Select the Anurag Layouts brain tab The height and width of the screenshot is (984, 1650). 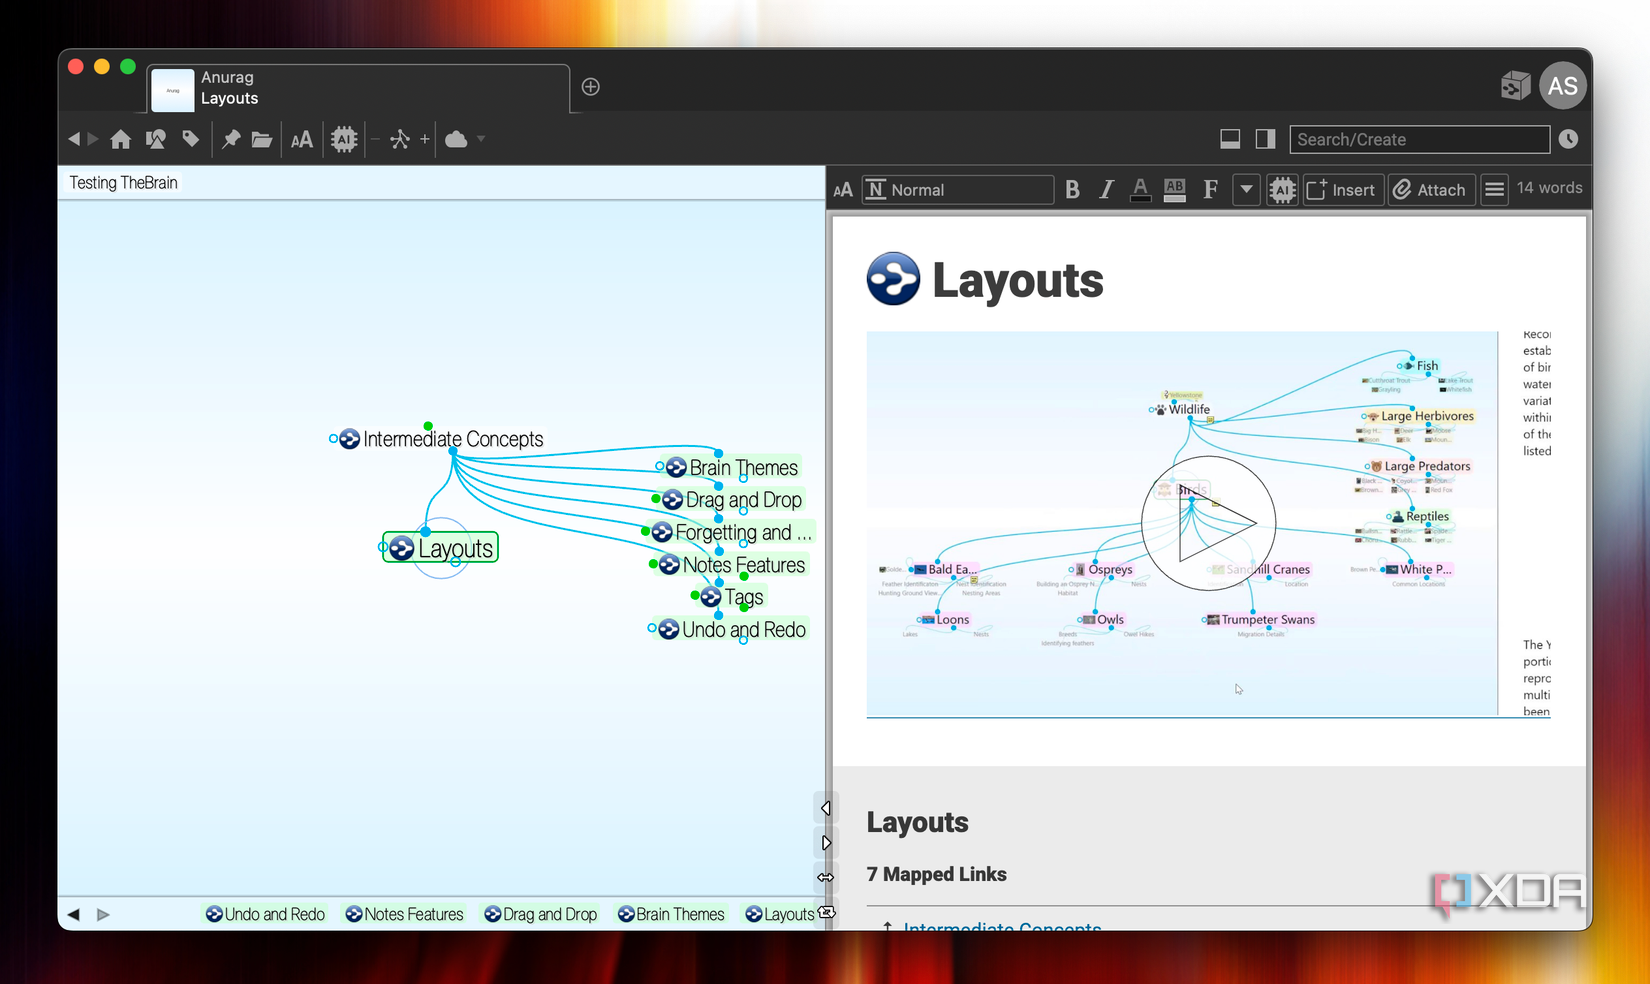pos(359,89)
